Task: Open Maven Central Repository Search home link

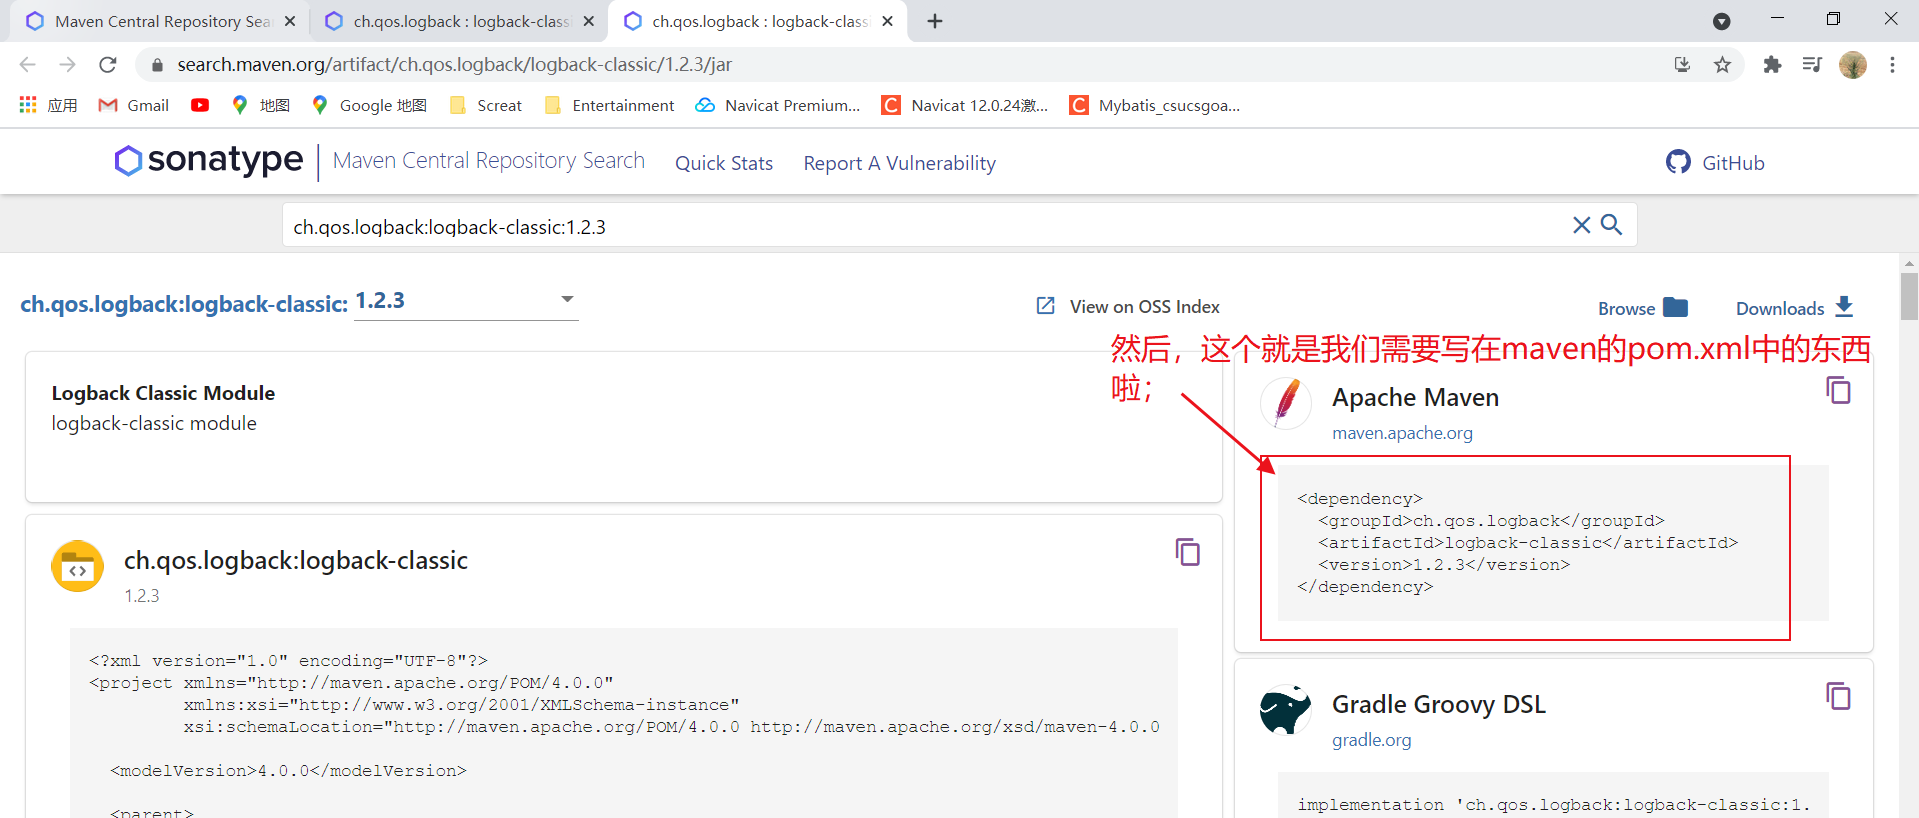Action: [489, 161]
